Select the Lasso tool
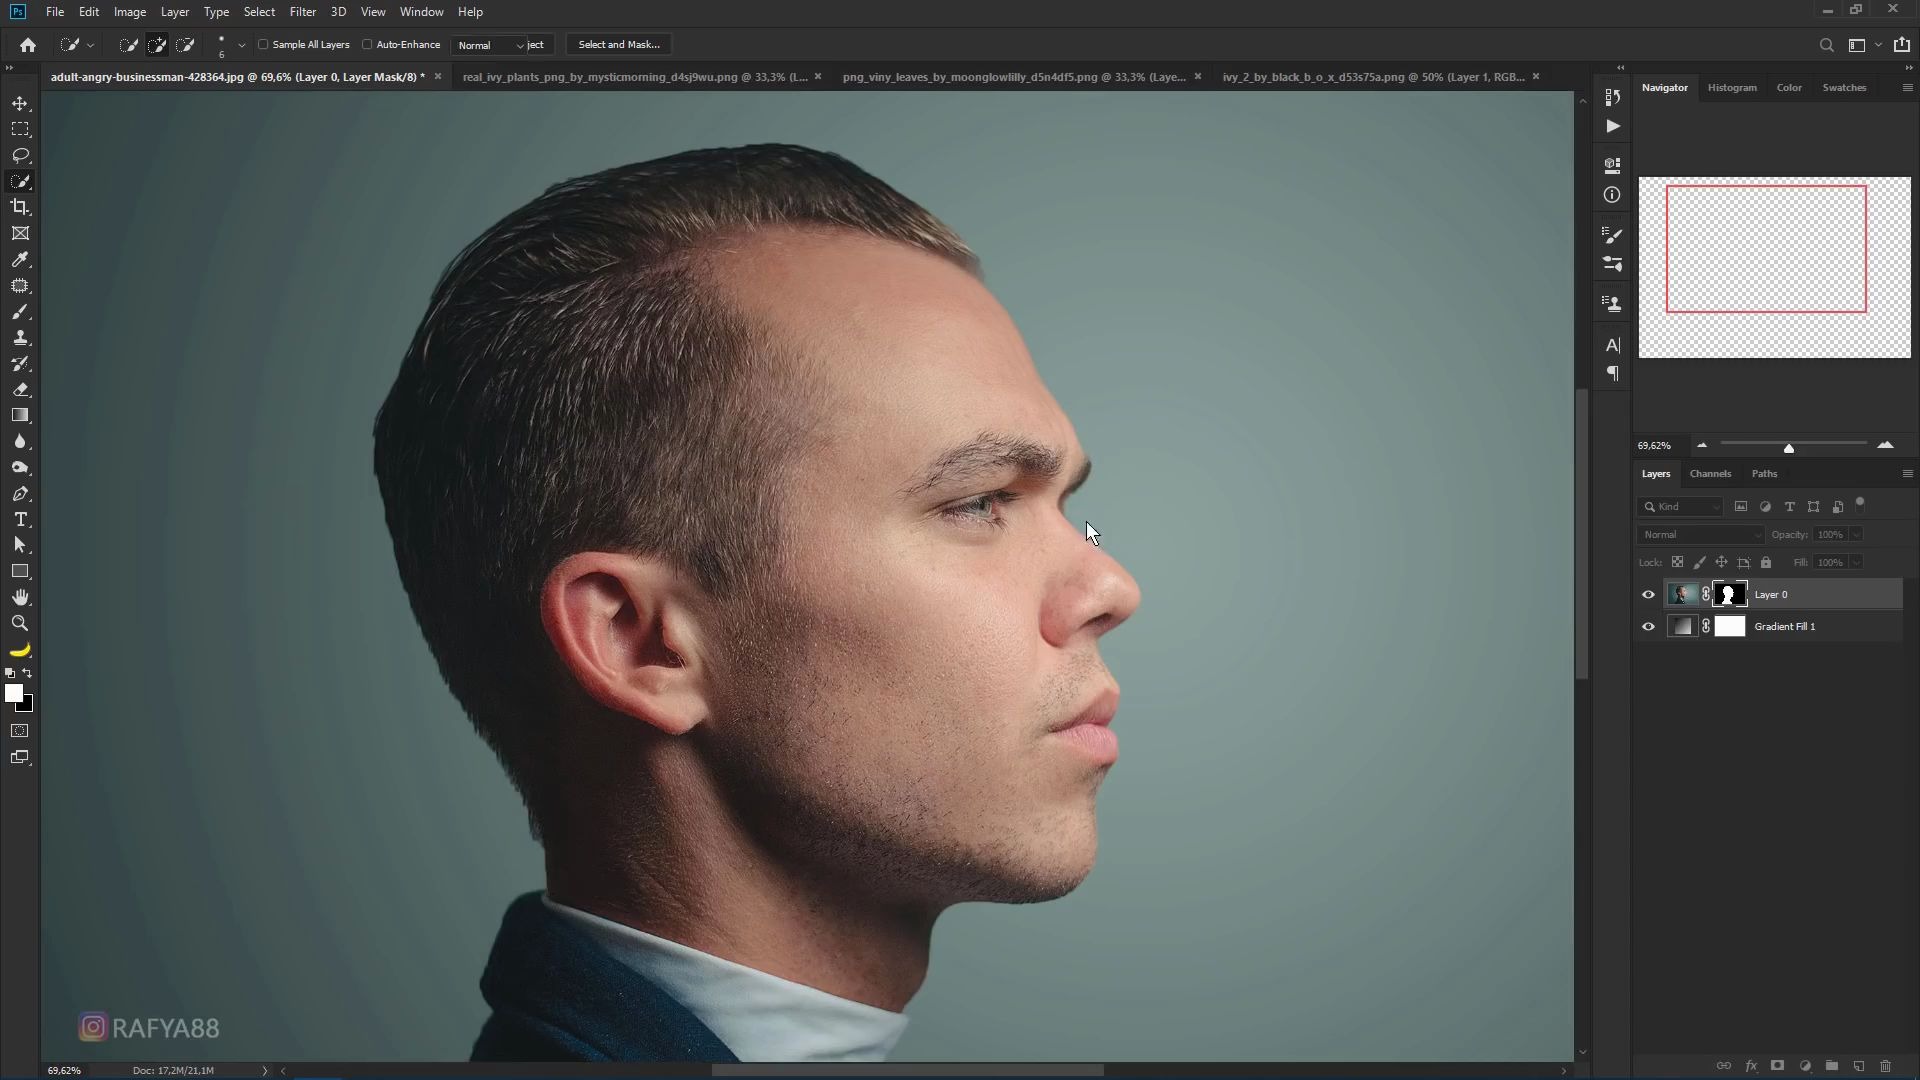This screenshot has width=1920, height=1080. coord(20,155)
